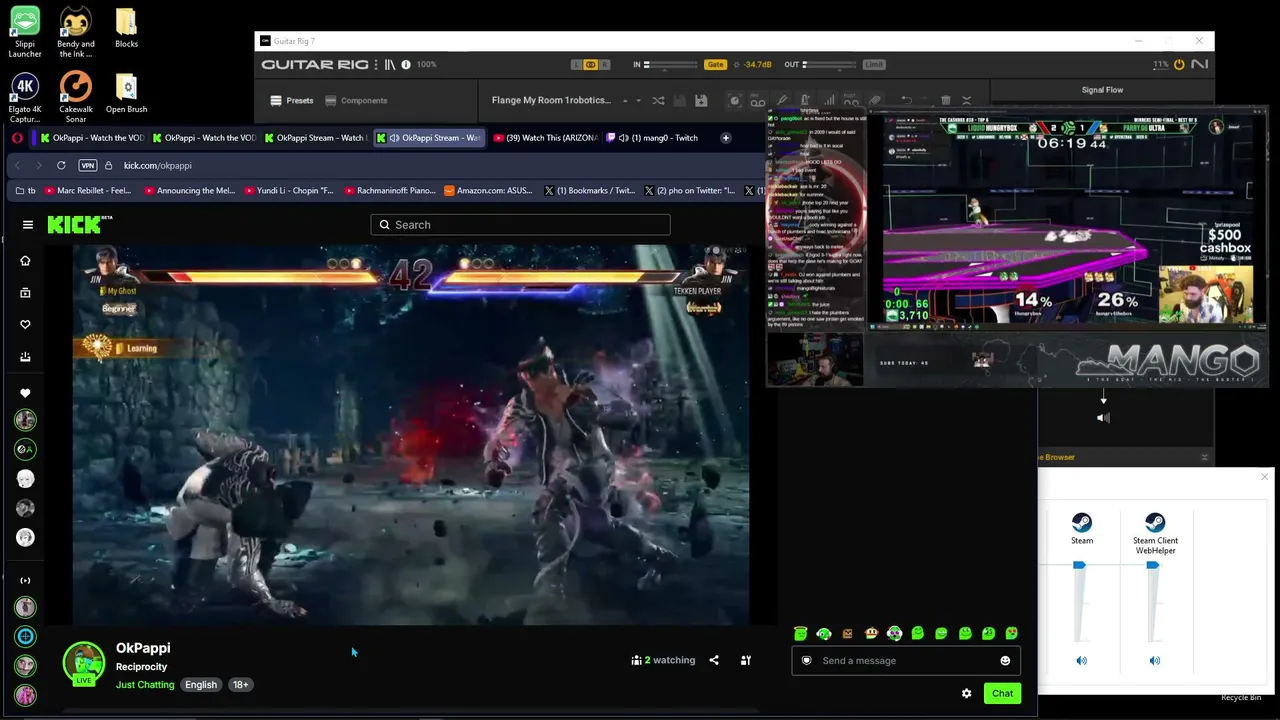Toggle stereo link channel button in Guitar Rig
This screenshot has width=1280, height=720.
point(590,65)
